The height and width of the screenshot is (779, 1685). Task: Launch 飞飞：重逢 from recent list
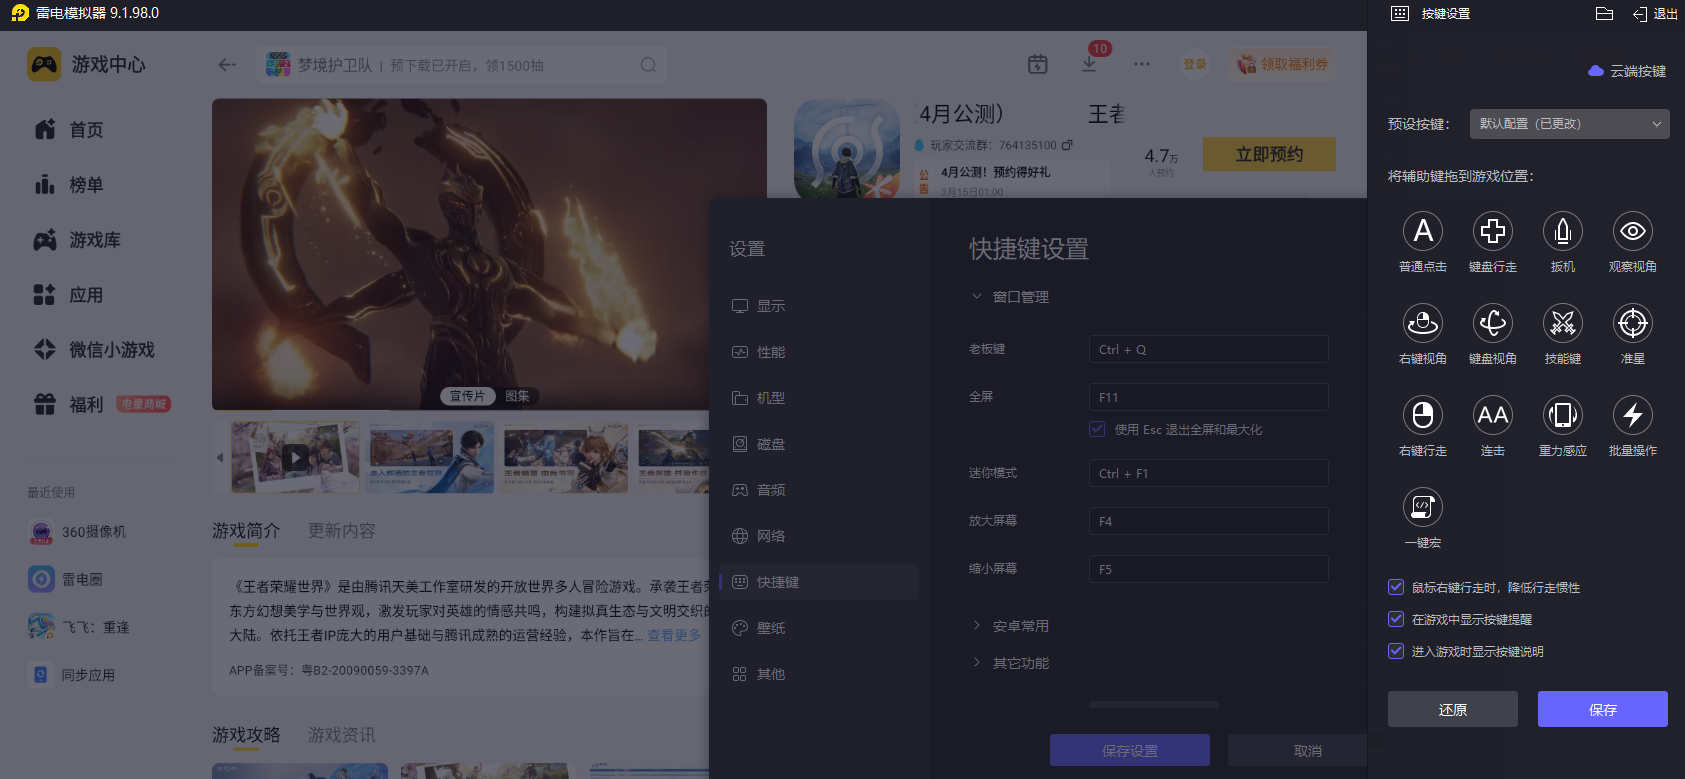pos(79,627)
